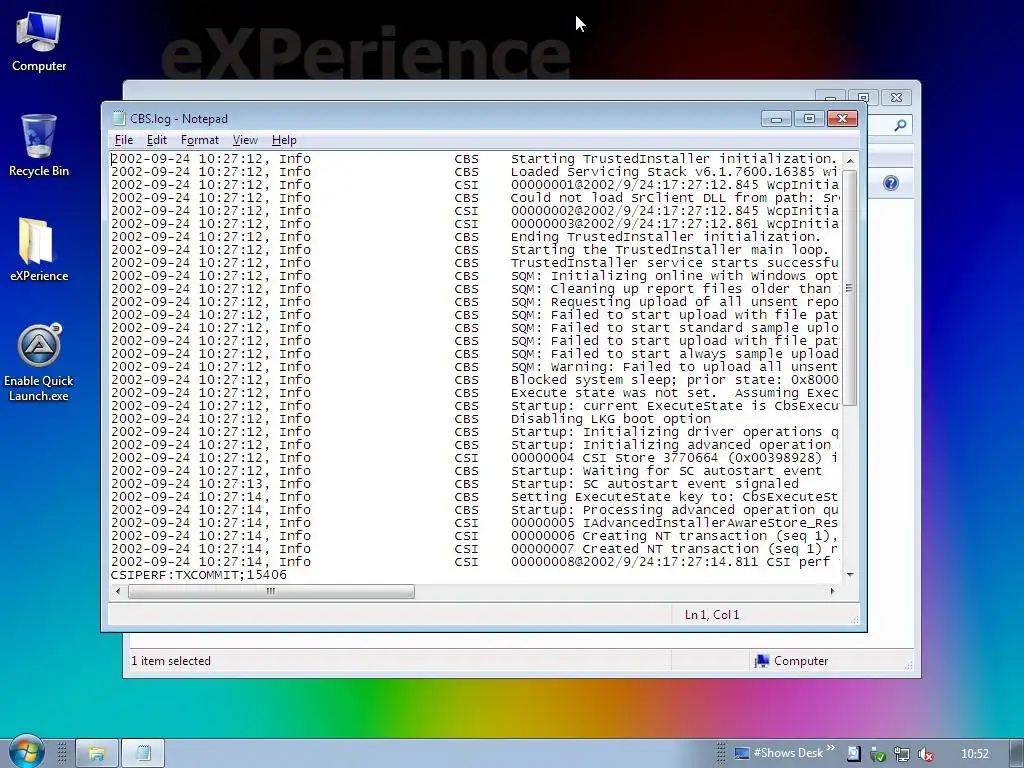Click the Ln 1, Col 1 status bar text
This screenshot has height=768, width=1024.
pos(712,615)
